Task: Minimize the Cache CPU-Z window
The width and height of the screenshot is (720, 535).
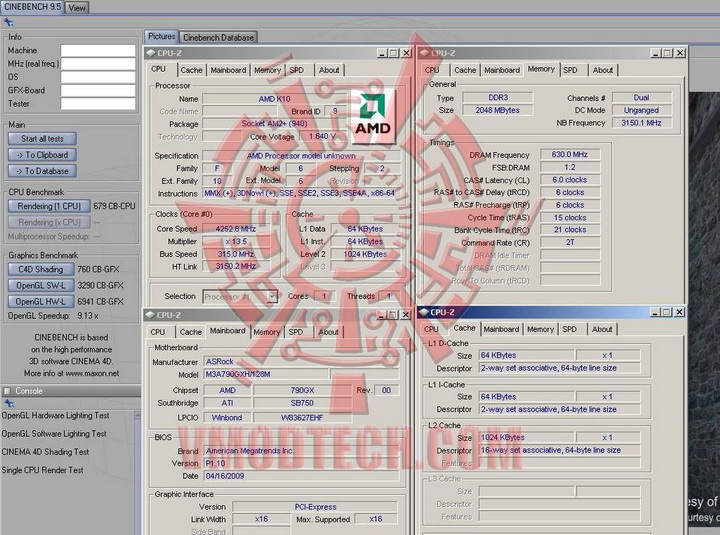Action: 655,312
